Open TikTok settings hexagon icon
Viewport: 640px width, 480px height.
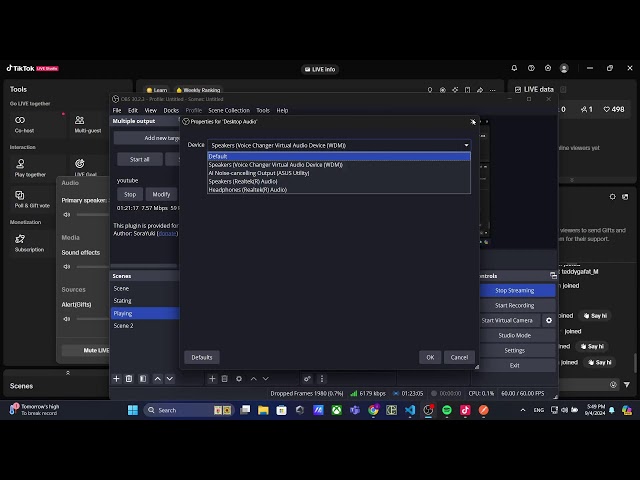coord(548,68)
